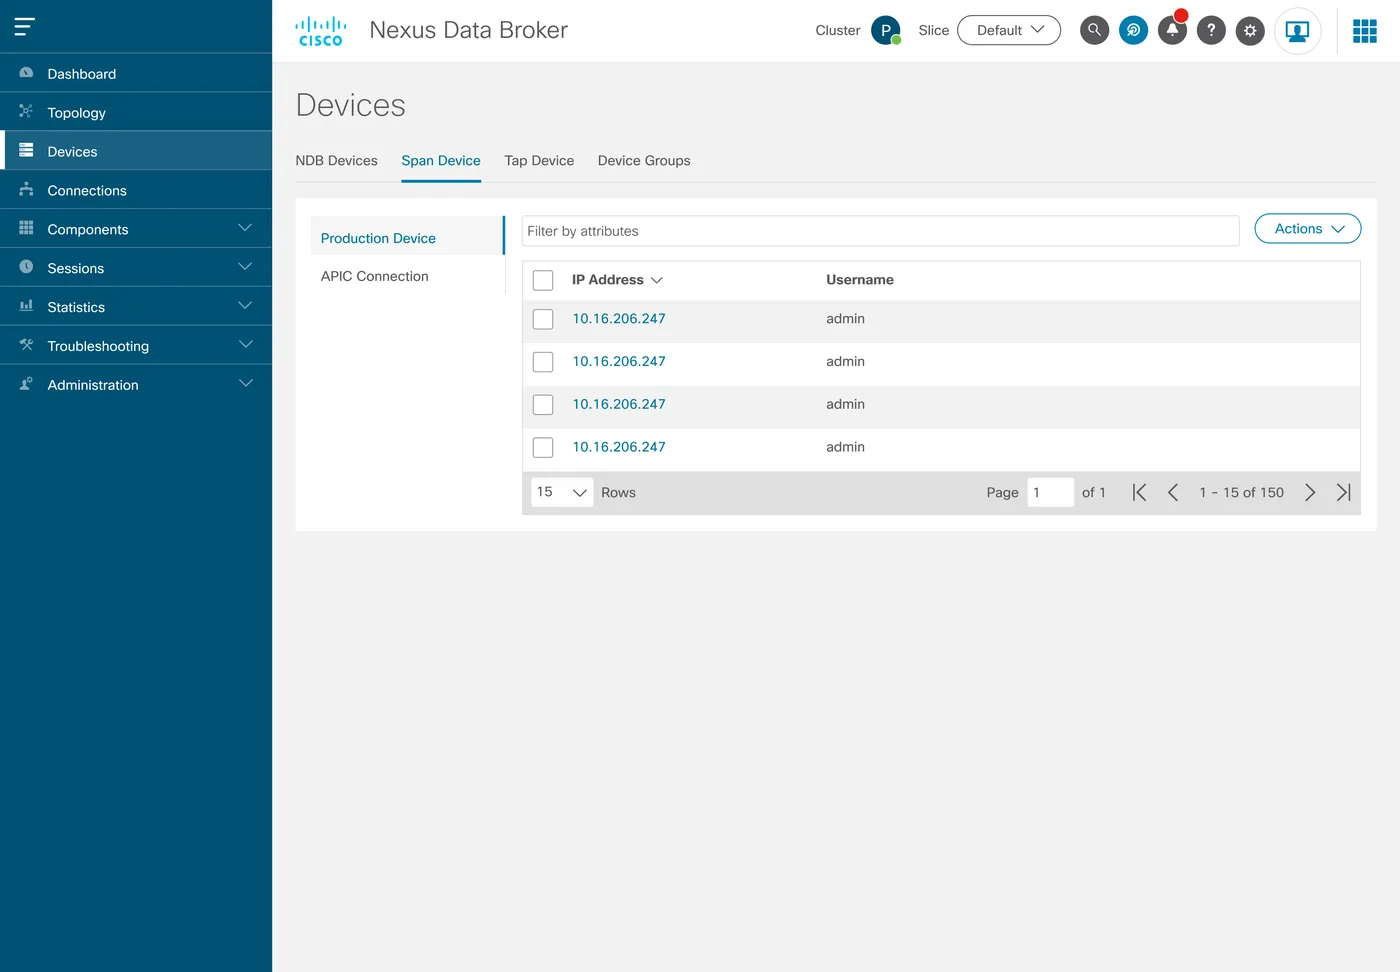Click Filter by attributes field
Screen dimensions: 1400x972
(881, 231)
